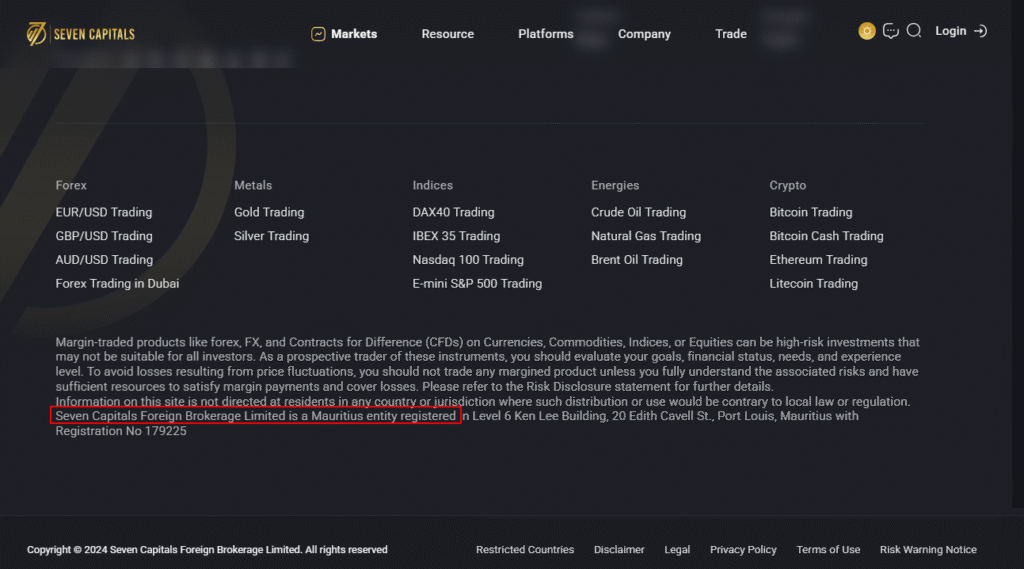Toggle the sun light-mode theme icon
The image size is (1024, 569).
coord(867,31)
